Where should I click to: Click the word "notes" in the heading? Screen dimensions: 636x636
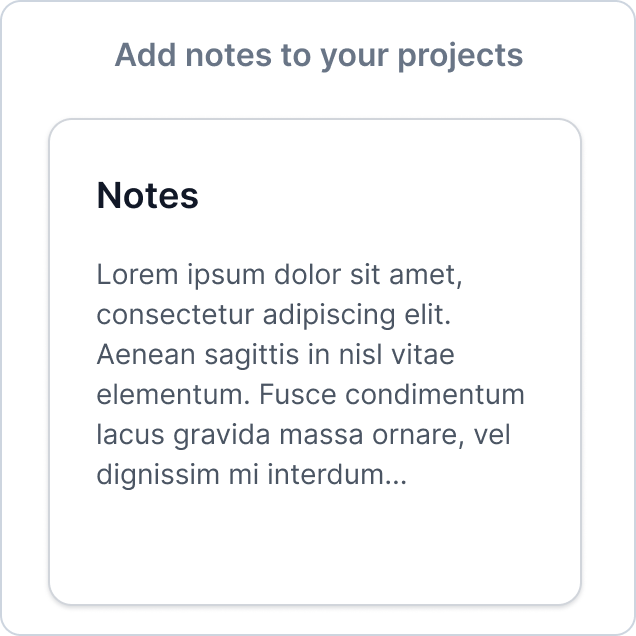[229, 56]
